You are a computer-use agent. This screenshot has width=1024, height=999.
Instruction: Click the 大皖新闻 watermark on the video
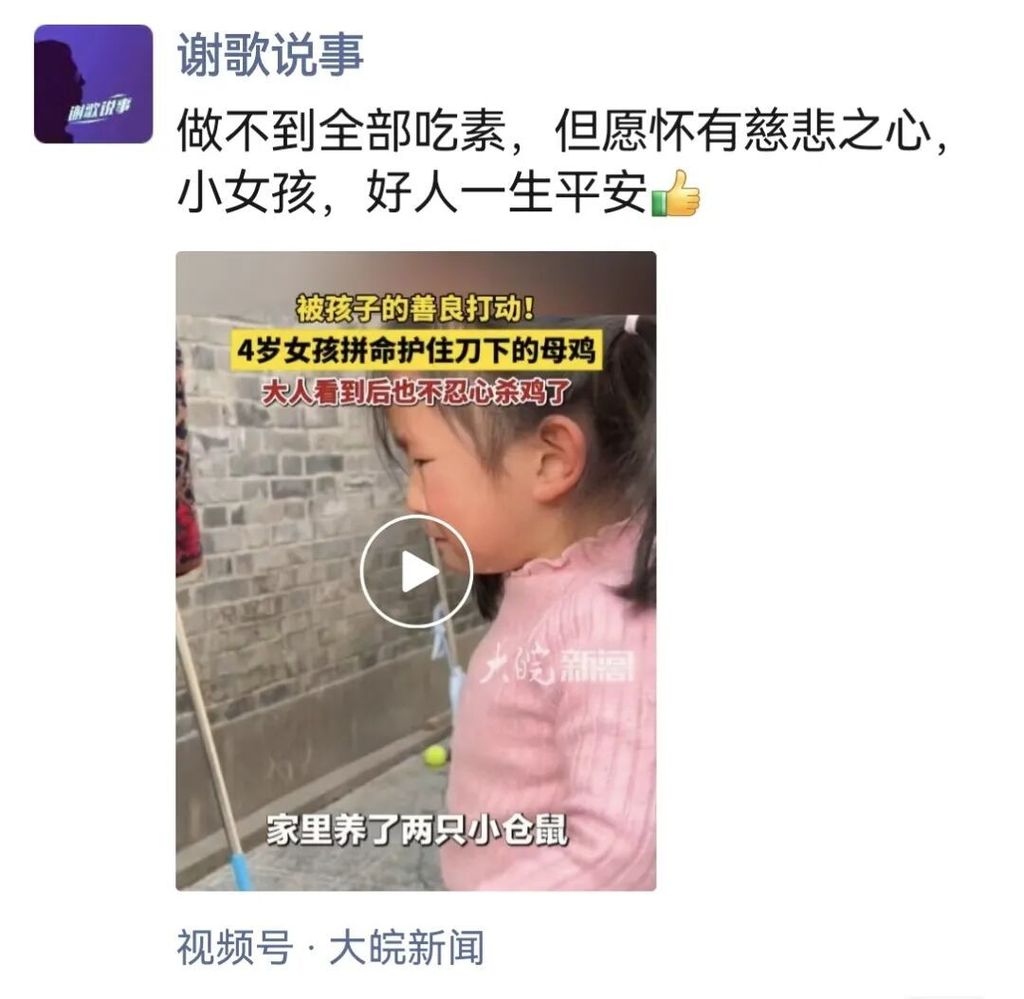(x=556, y=665)
